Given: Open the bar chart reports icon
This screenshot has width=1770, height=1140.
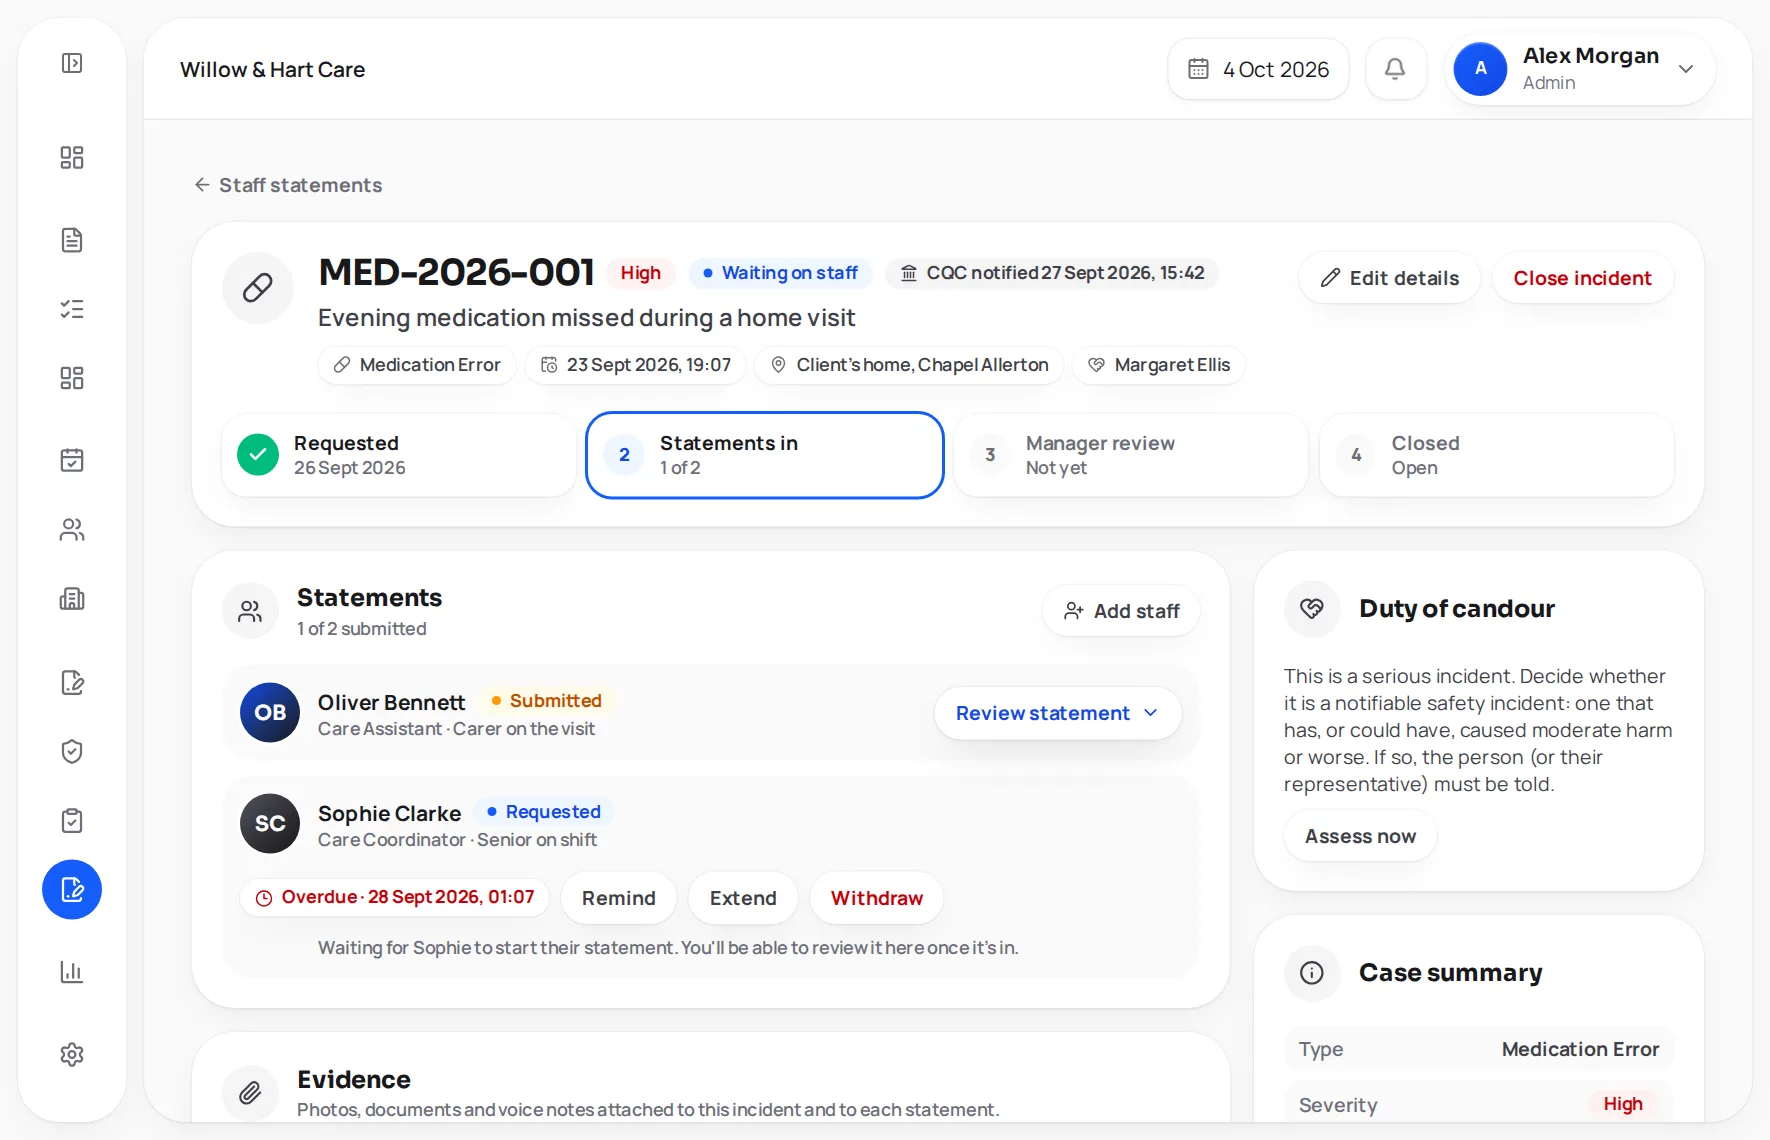Looking at the screenshot, I should (72, 972).
